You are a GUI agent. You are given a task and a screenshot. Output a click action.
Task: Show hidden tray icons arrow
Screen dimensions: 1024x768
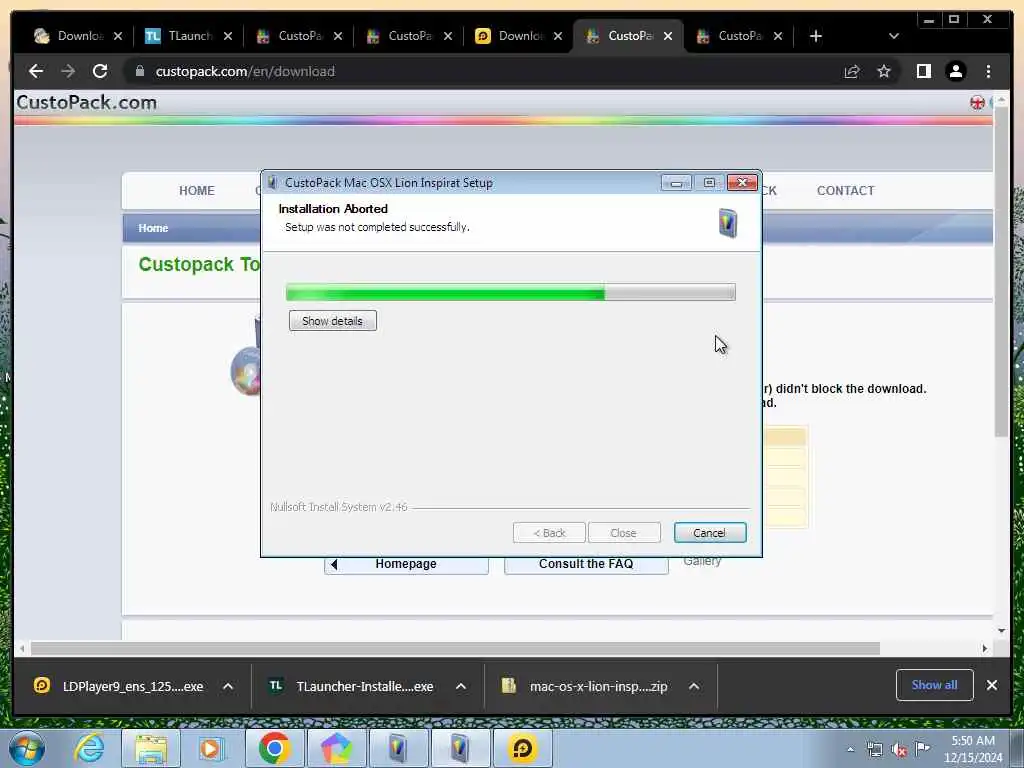point(850,749)
